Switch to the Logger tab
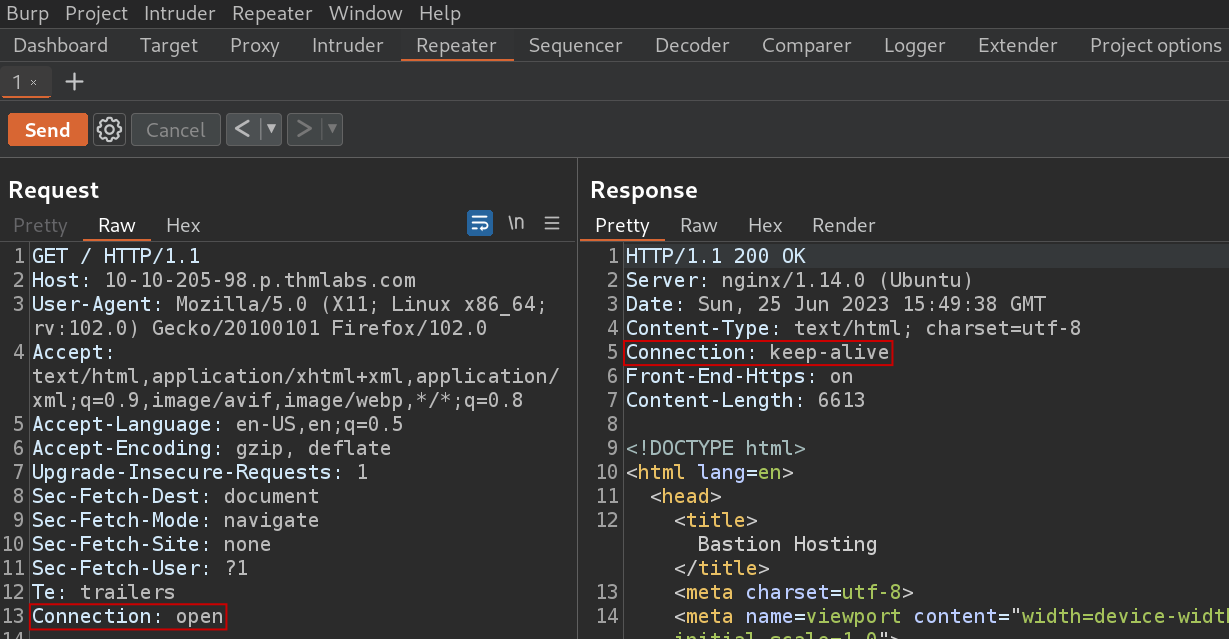This screenshot has height=639, width=1229. (x=915, y=45)
